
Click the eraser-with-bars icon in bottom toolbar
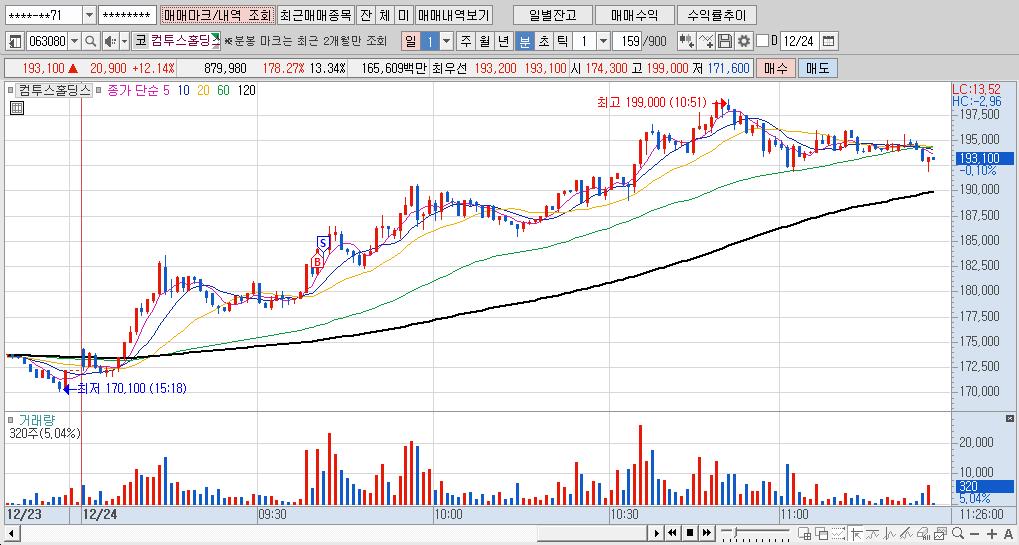click(x=923, y=533)
